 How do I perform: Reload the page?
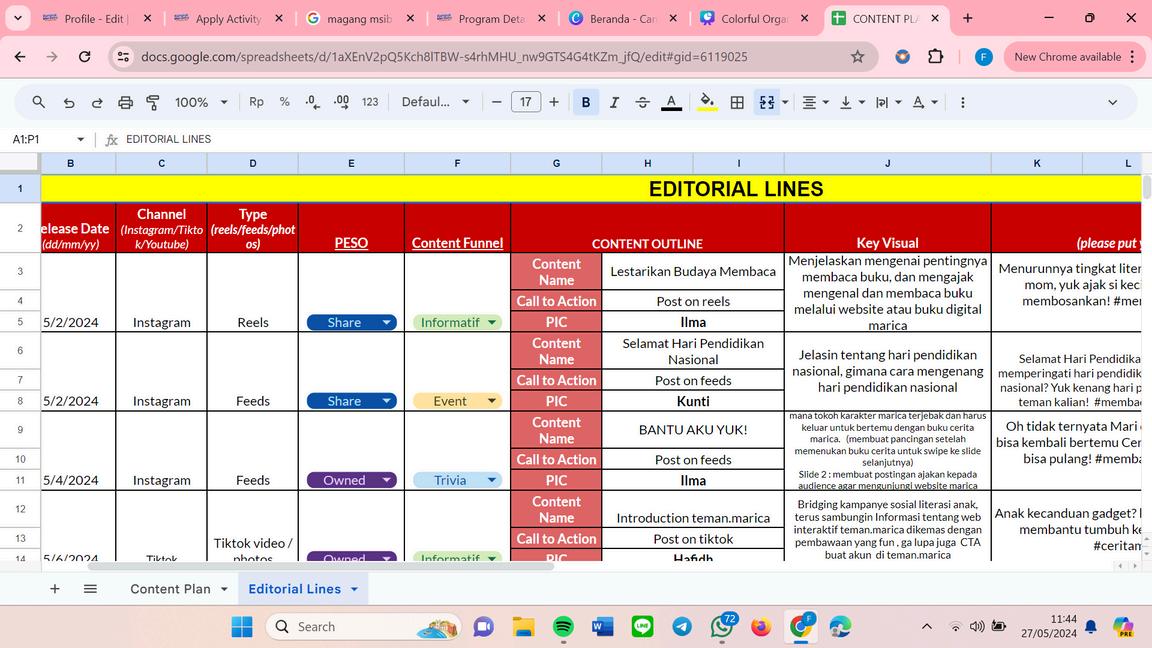(84, 57)
